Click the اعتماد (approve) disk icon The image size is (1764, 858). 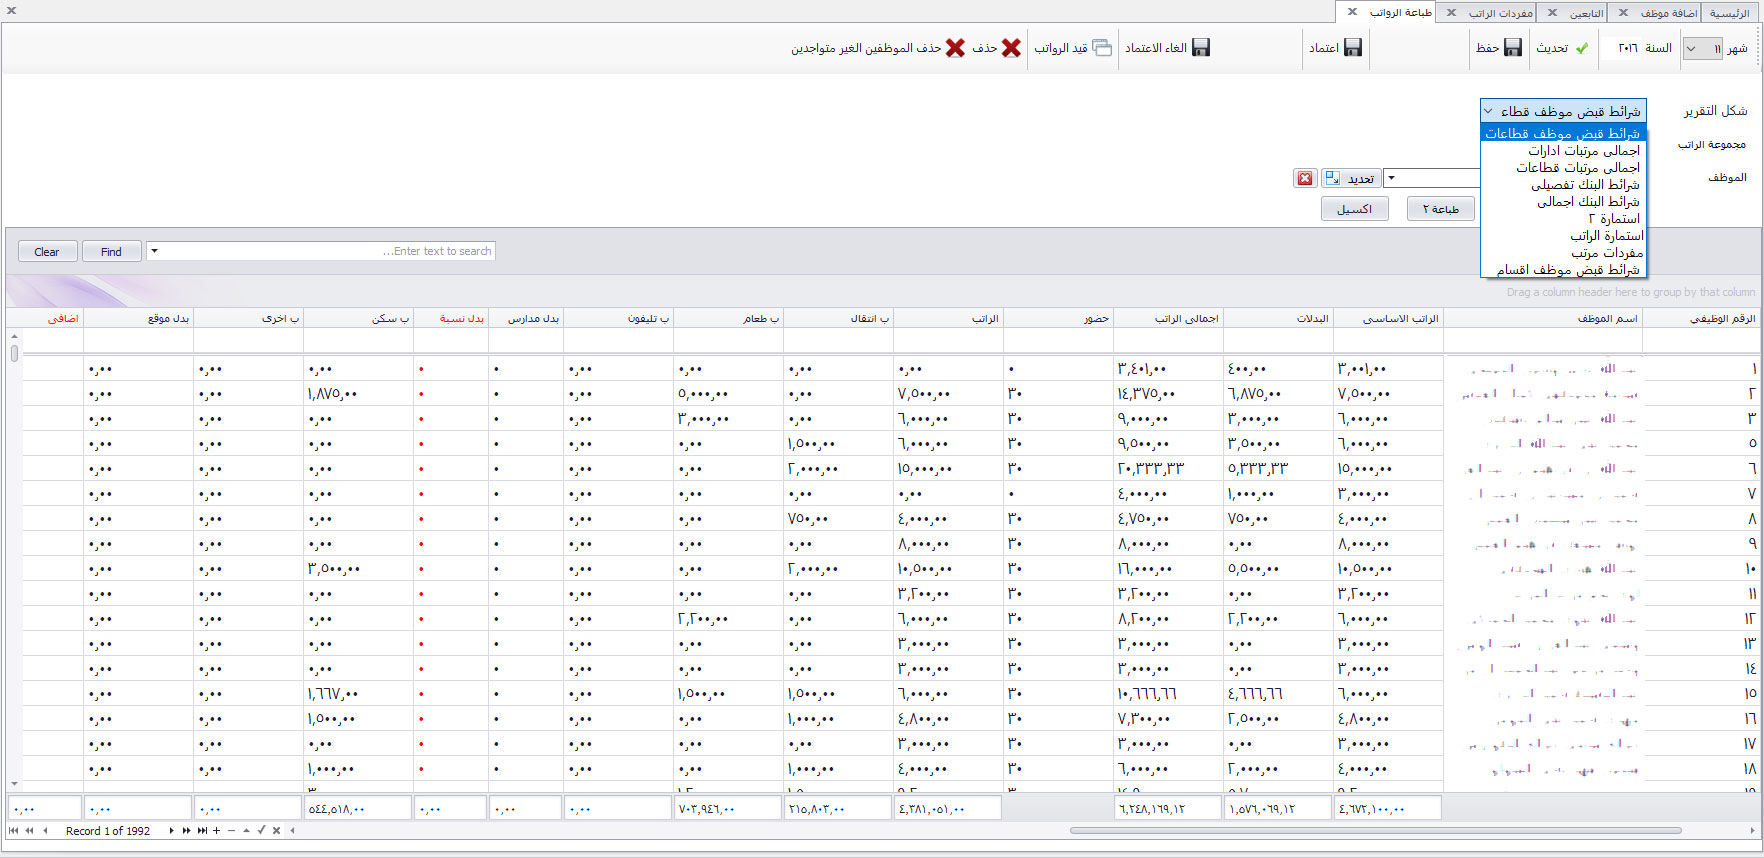1352,48
